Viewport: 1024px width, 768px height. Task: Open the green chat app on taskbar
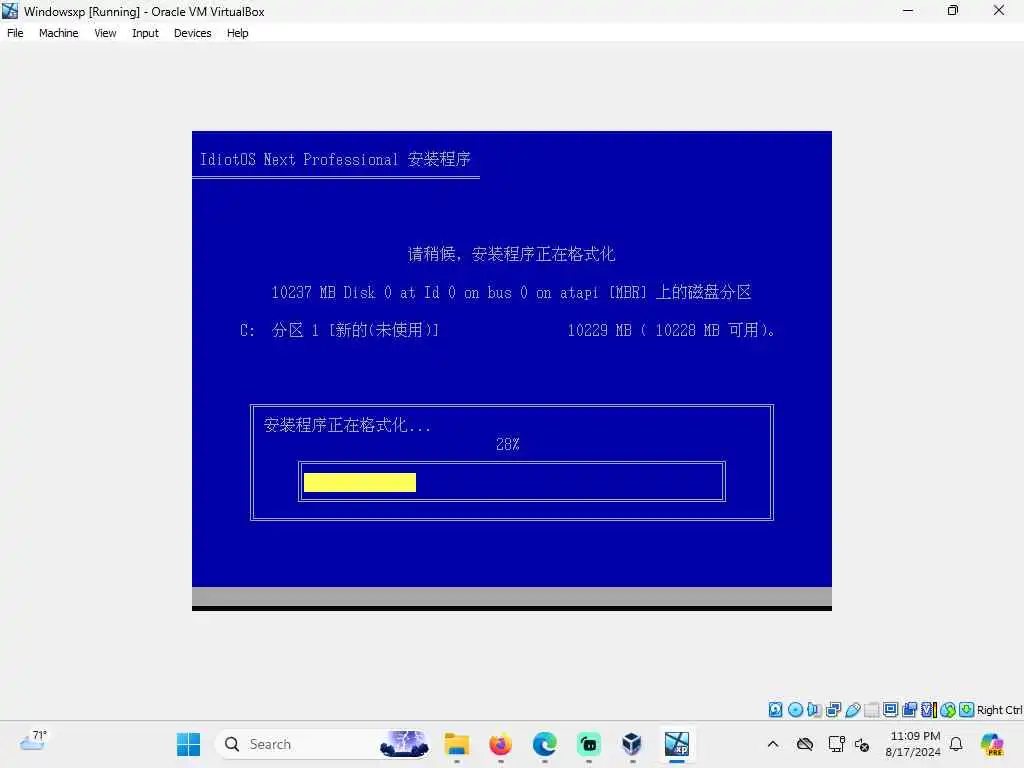coord(588,744)
